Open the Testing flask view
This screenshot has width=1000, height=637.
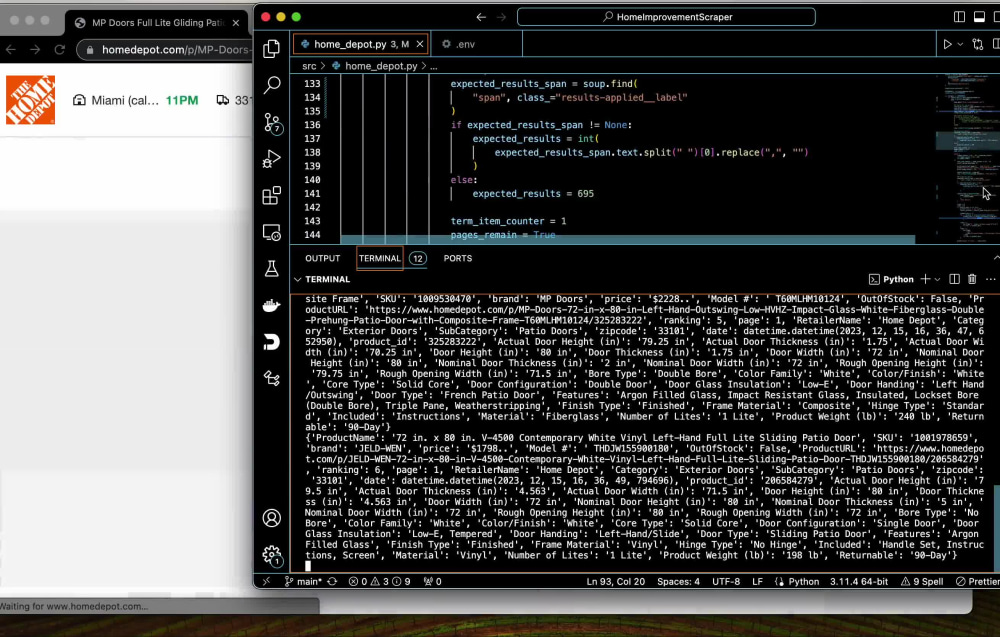(x=271, y=269)
